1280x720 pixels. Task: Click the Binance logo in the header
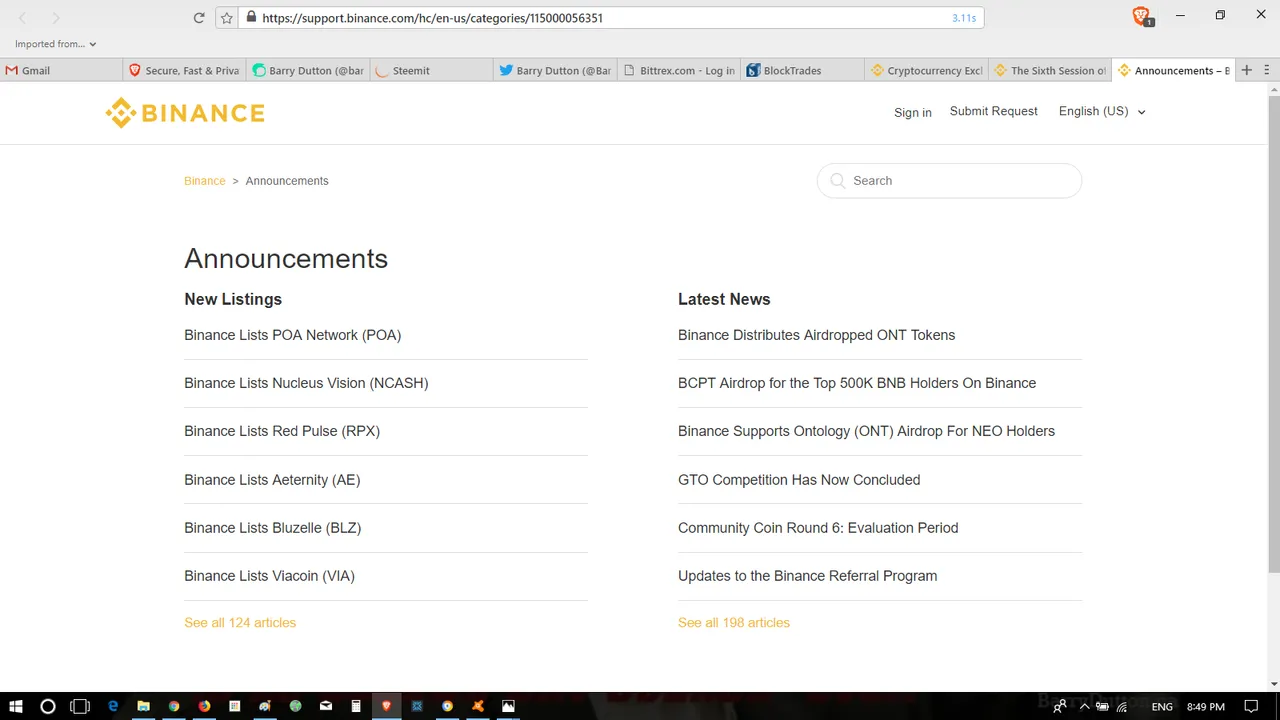pos(185,113)
